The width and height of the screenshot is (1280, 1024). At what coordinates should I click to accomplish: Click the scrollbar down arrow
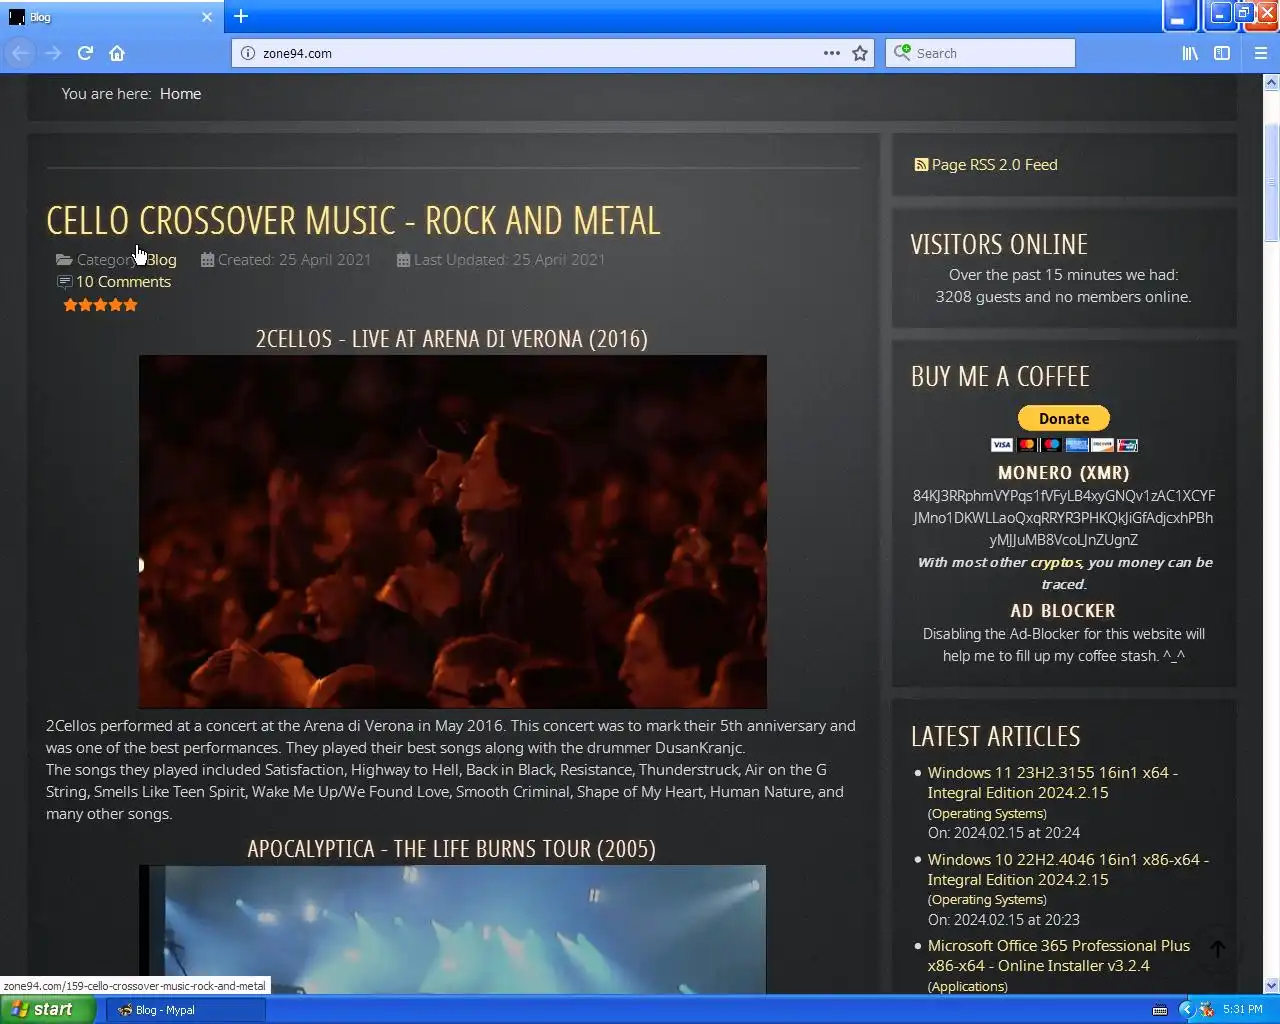pos(1271,986)
